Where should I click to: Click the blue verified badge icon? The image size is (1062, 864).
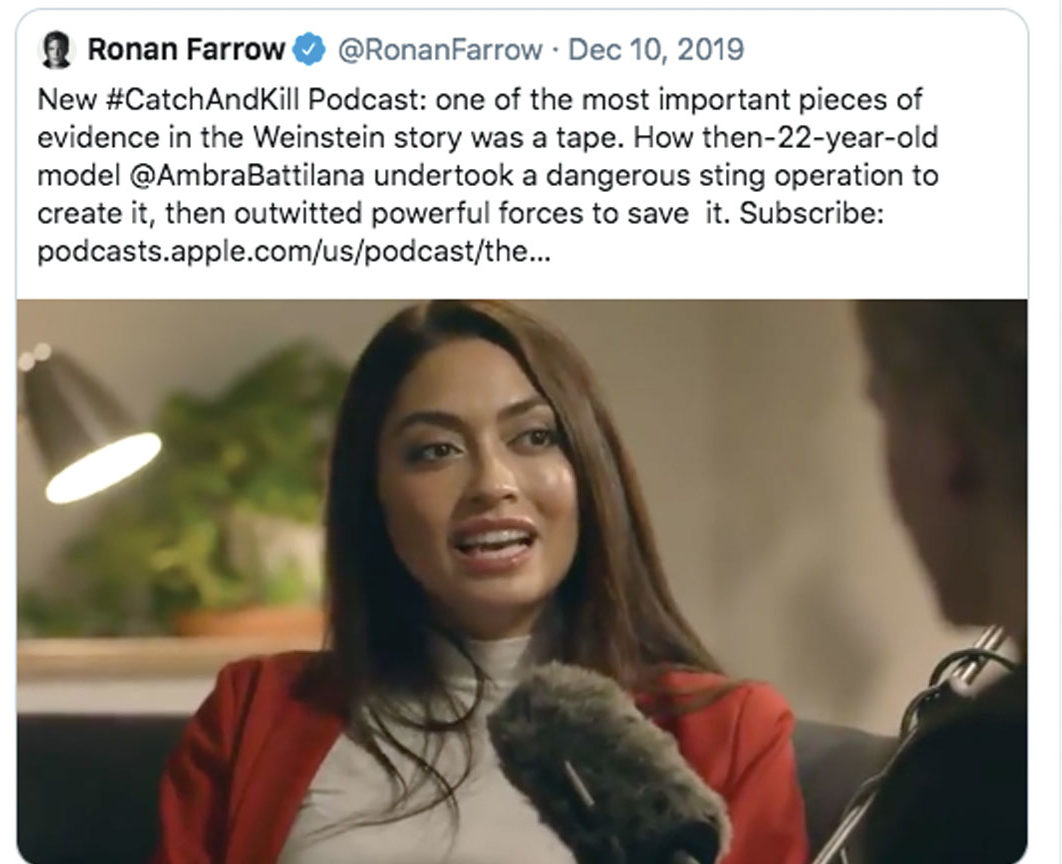pyautogui.click(x=310, y=49)
